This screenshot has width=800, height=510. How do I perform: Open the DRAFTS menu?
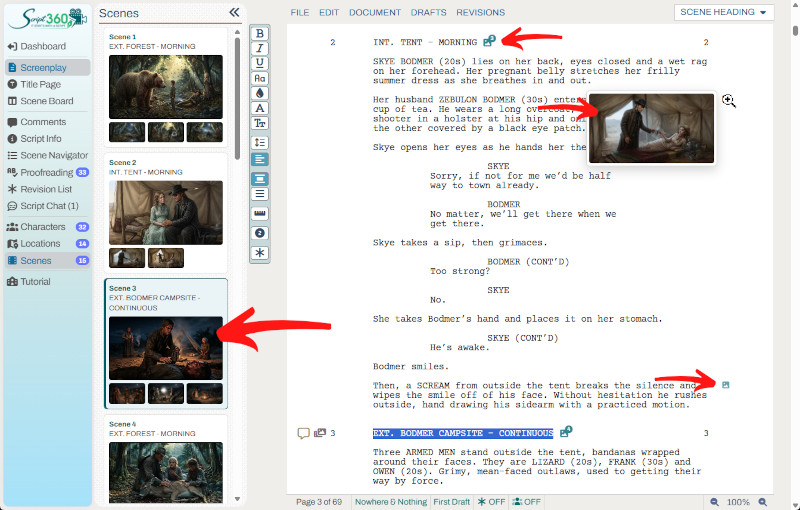[x=429, y=12]
